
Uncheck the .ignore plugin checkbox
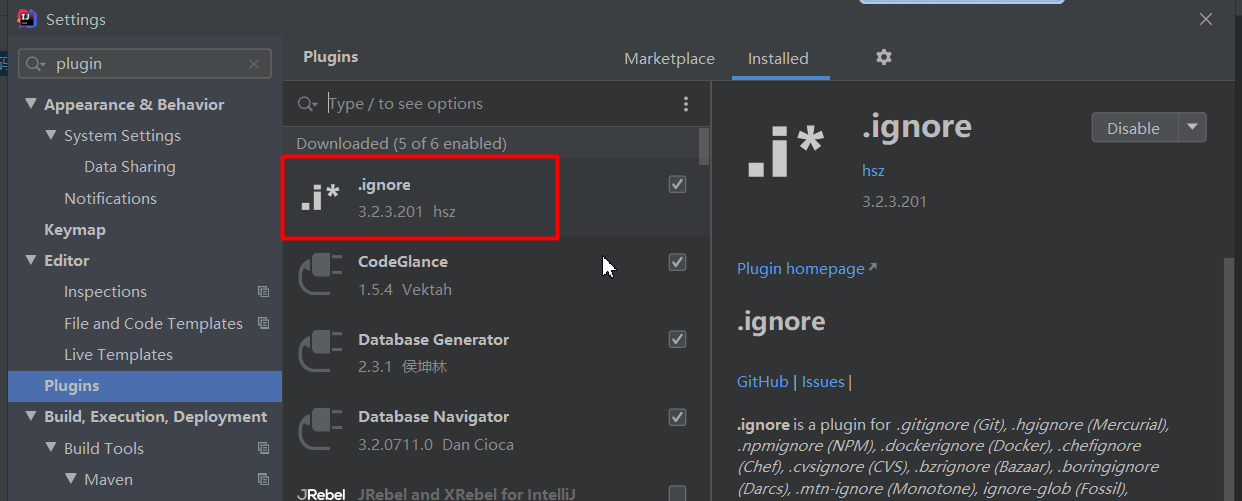(x=677, y=185)
